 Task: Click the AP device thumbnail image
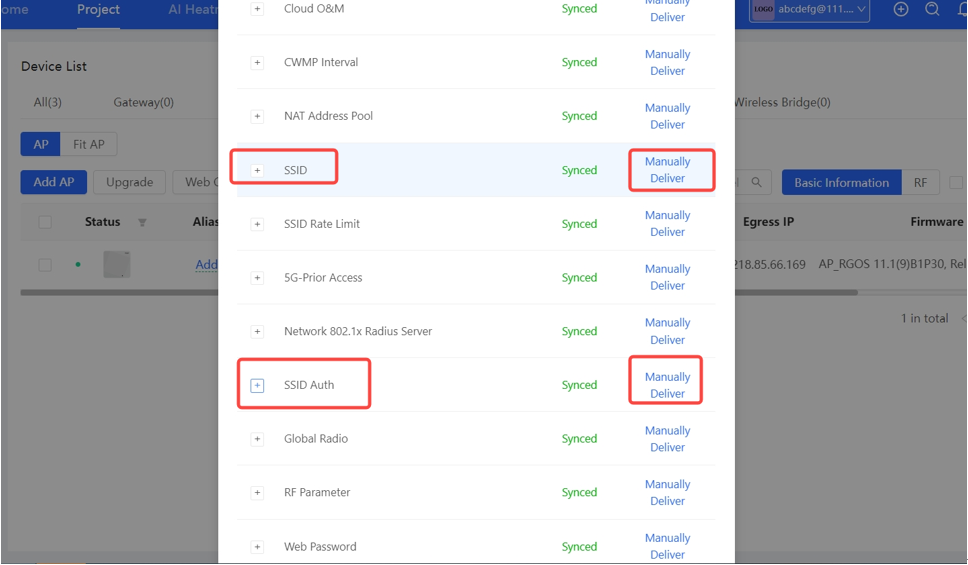coord(117,264)
